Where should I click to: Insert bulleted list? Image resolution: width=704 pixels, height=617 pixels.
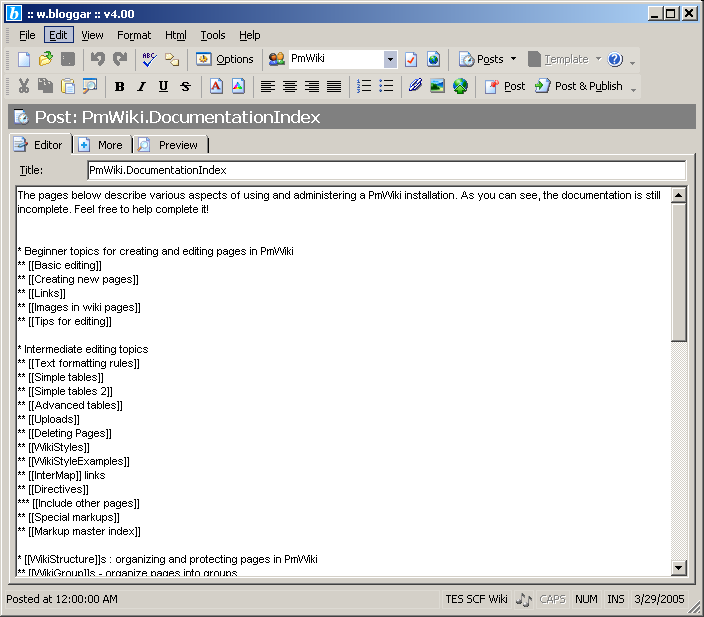click(x=386, y=86)
